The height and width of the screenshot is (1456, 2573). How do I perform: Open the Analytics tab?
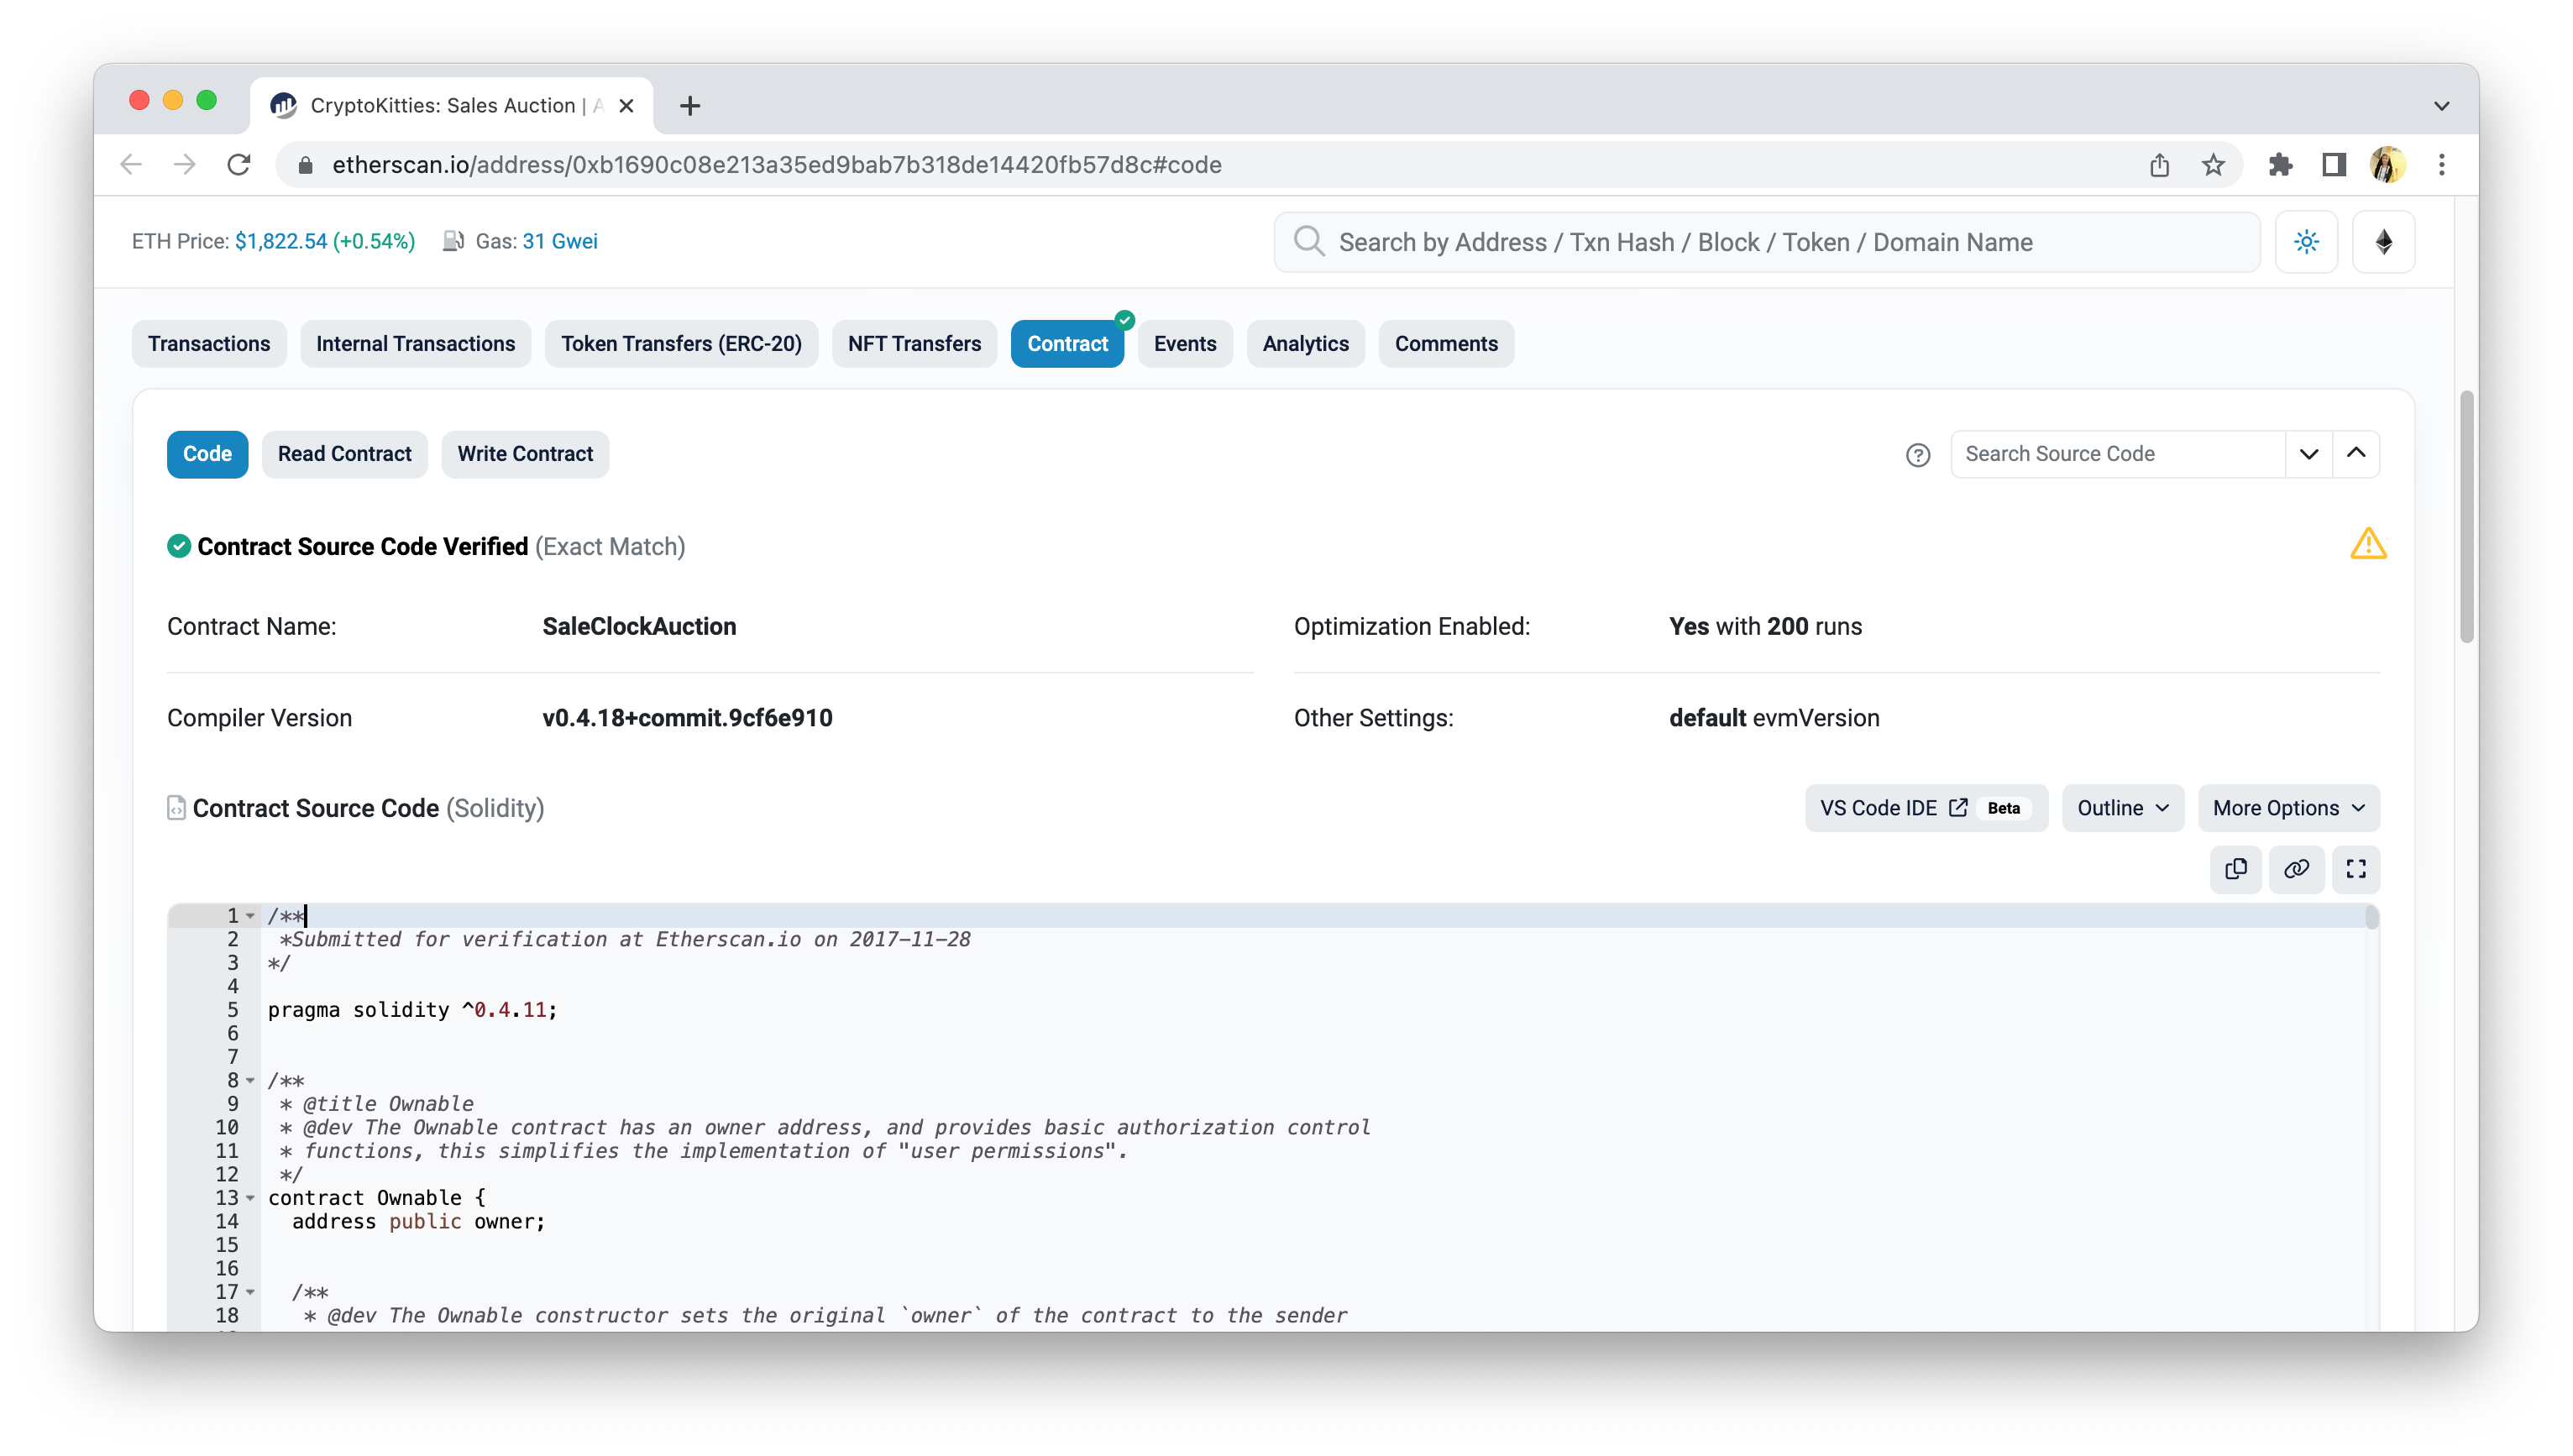[x=1305, y=344]
